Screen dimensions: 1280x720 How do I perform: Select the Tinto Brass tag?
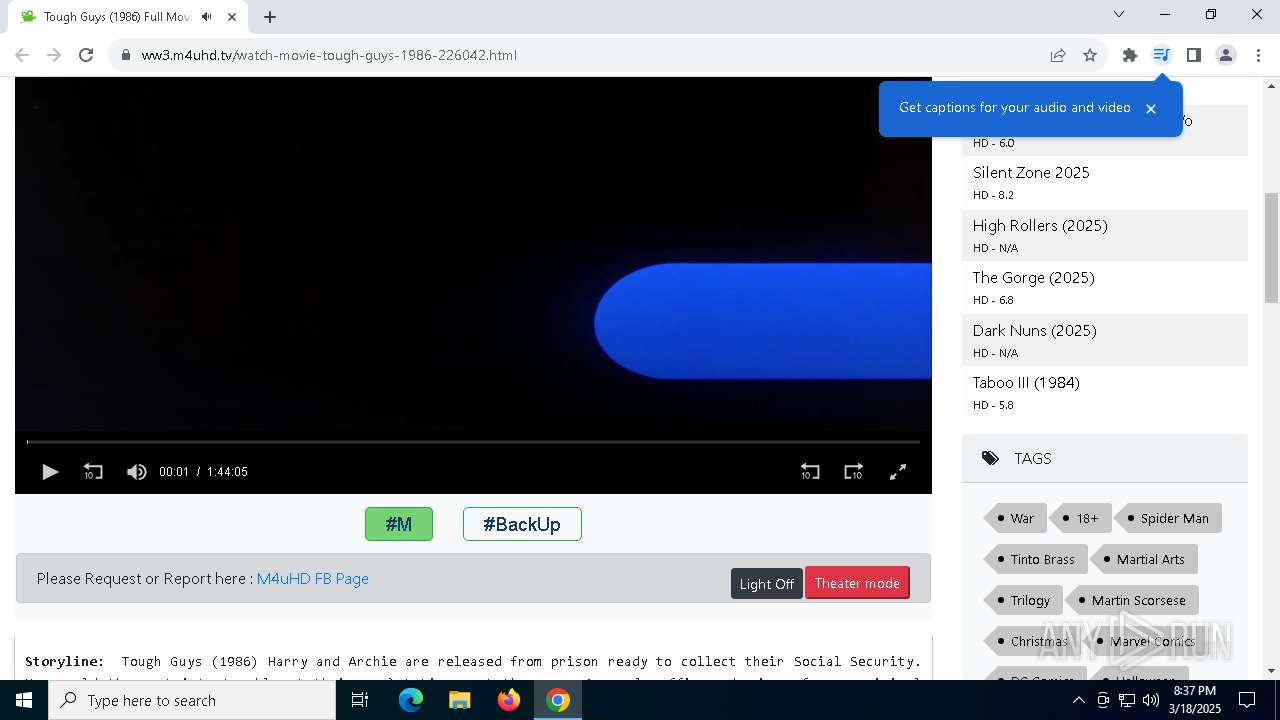point(1035,559)
